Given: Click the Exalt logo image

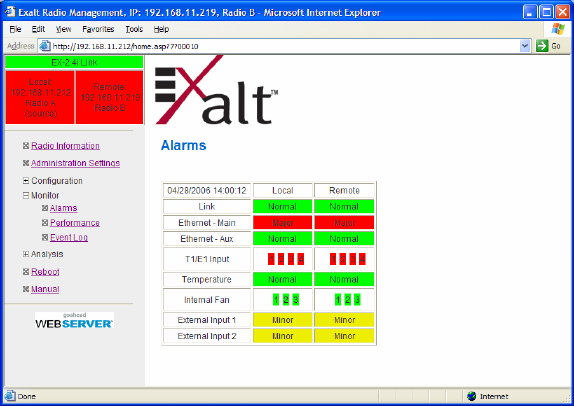Looking at the screenshot, I should click(x=216, y=90).
